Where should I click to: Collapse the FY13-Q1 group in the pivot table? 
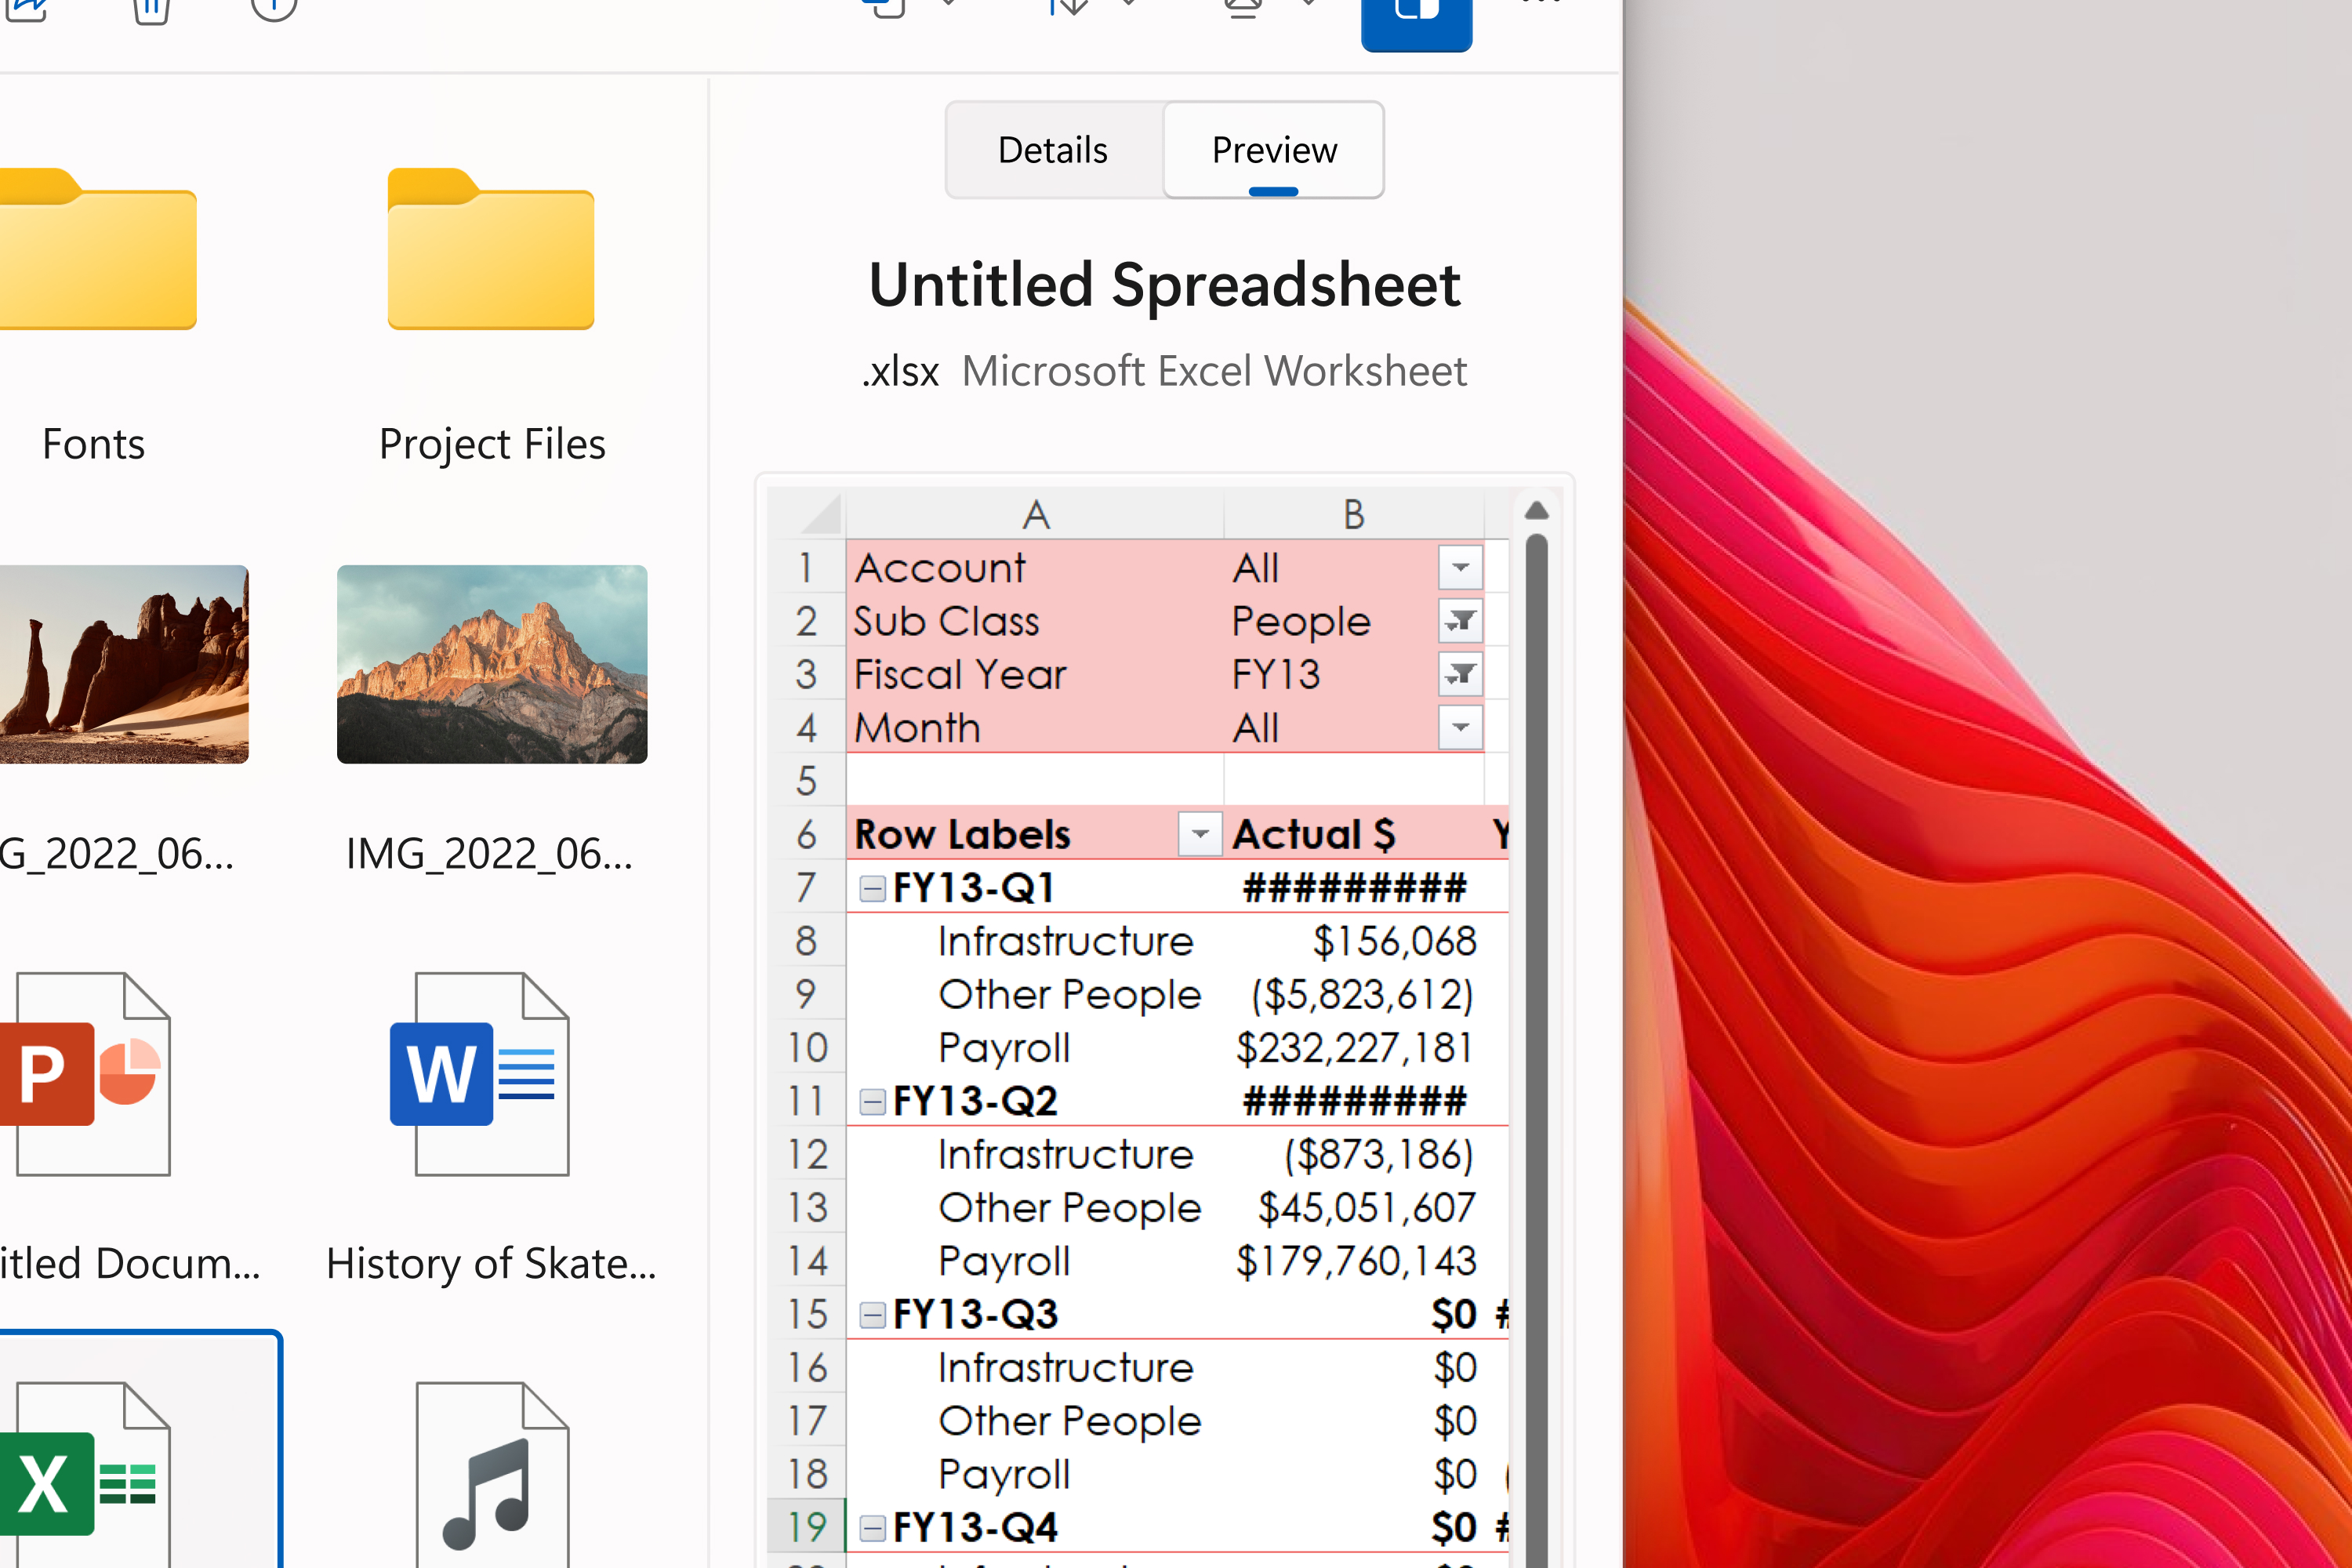click(x=872, y=888)
